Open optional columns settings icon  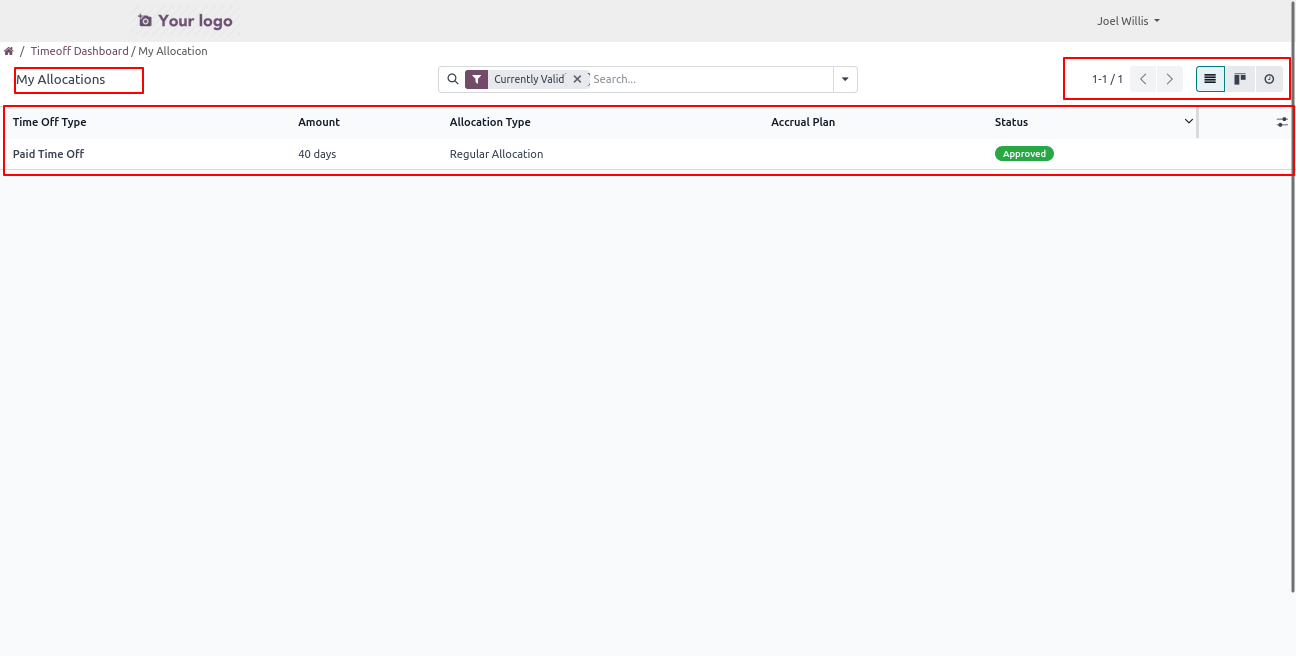(1282, 122)
